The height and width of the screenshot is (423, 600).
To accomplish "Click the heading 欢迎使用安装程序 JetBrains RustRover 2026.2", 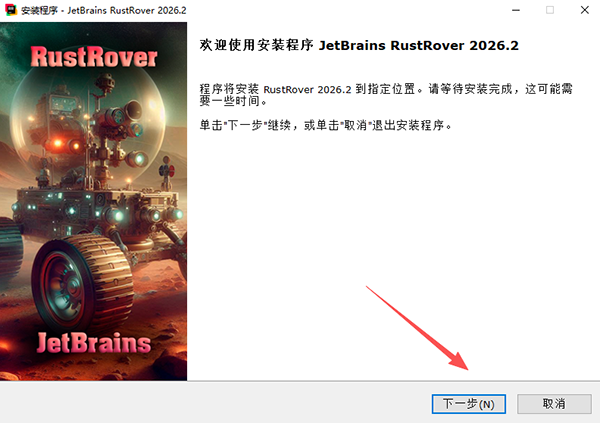I will (359, 45).
